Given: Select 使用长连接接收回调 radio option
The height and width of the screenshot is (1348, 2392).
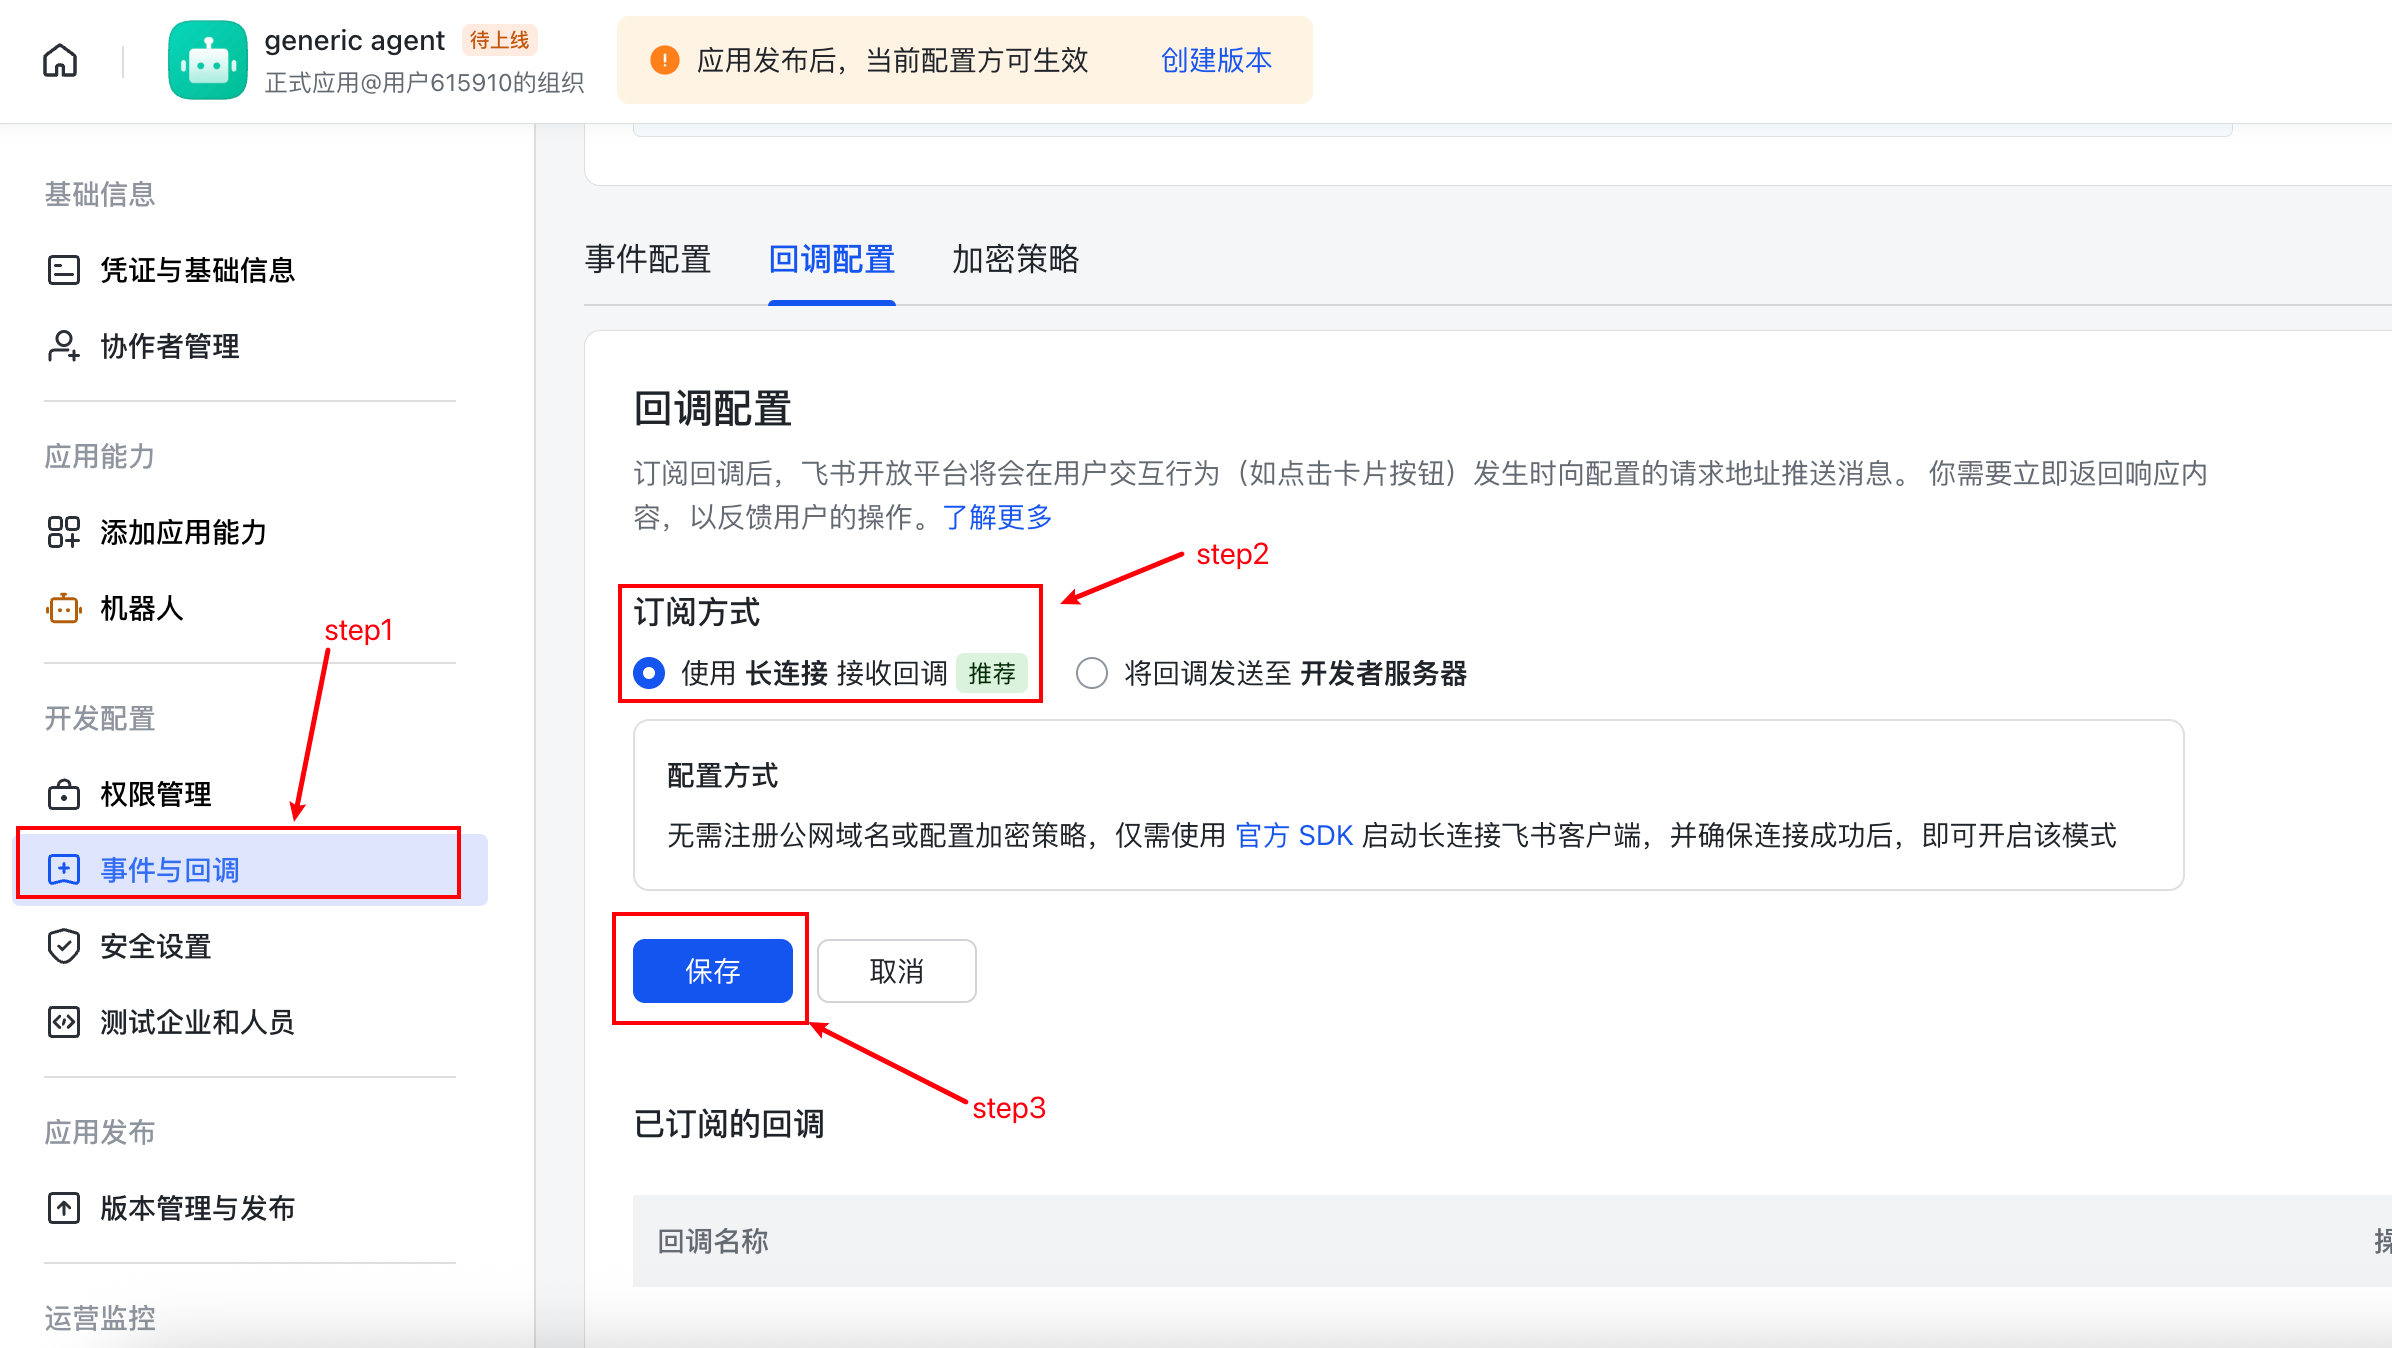Looking at the screenshot, I should [x=649, y=673].
